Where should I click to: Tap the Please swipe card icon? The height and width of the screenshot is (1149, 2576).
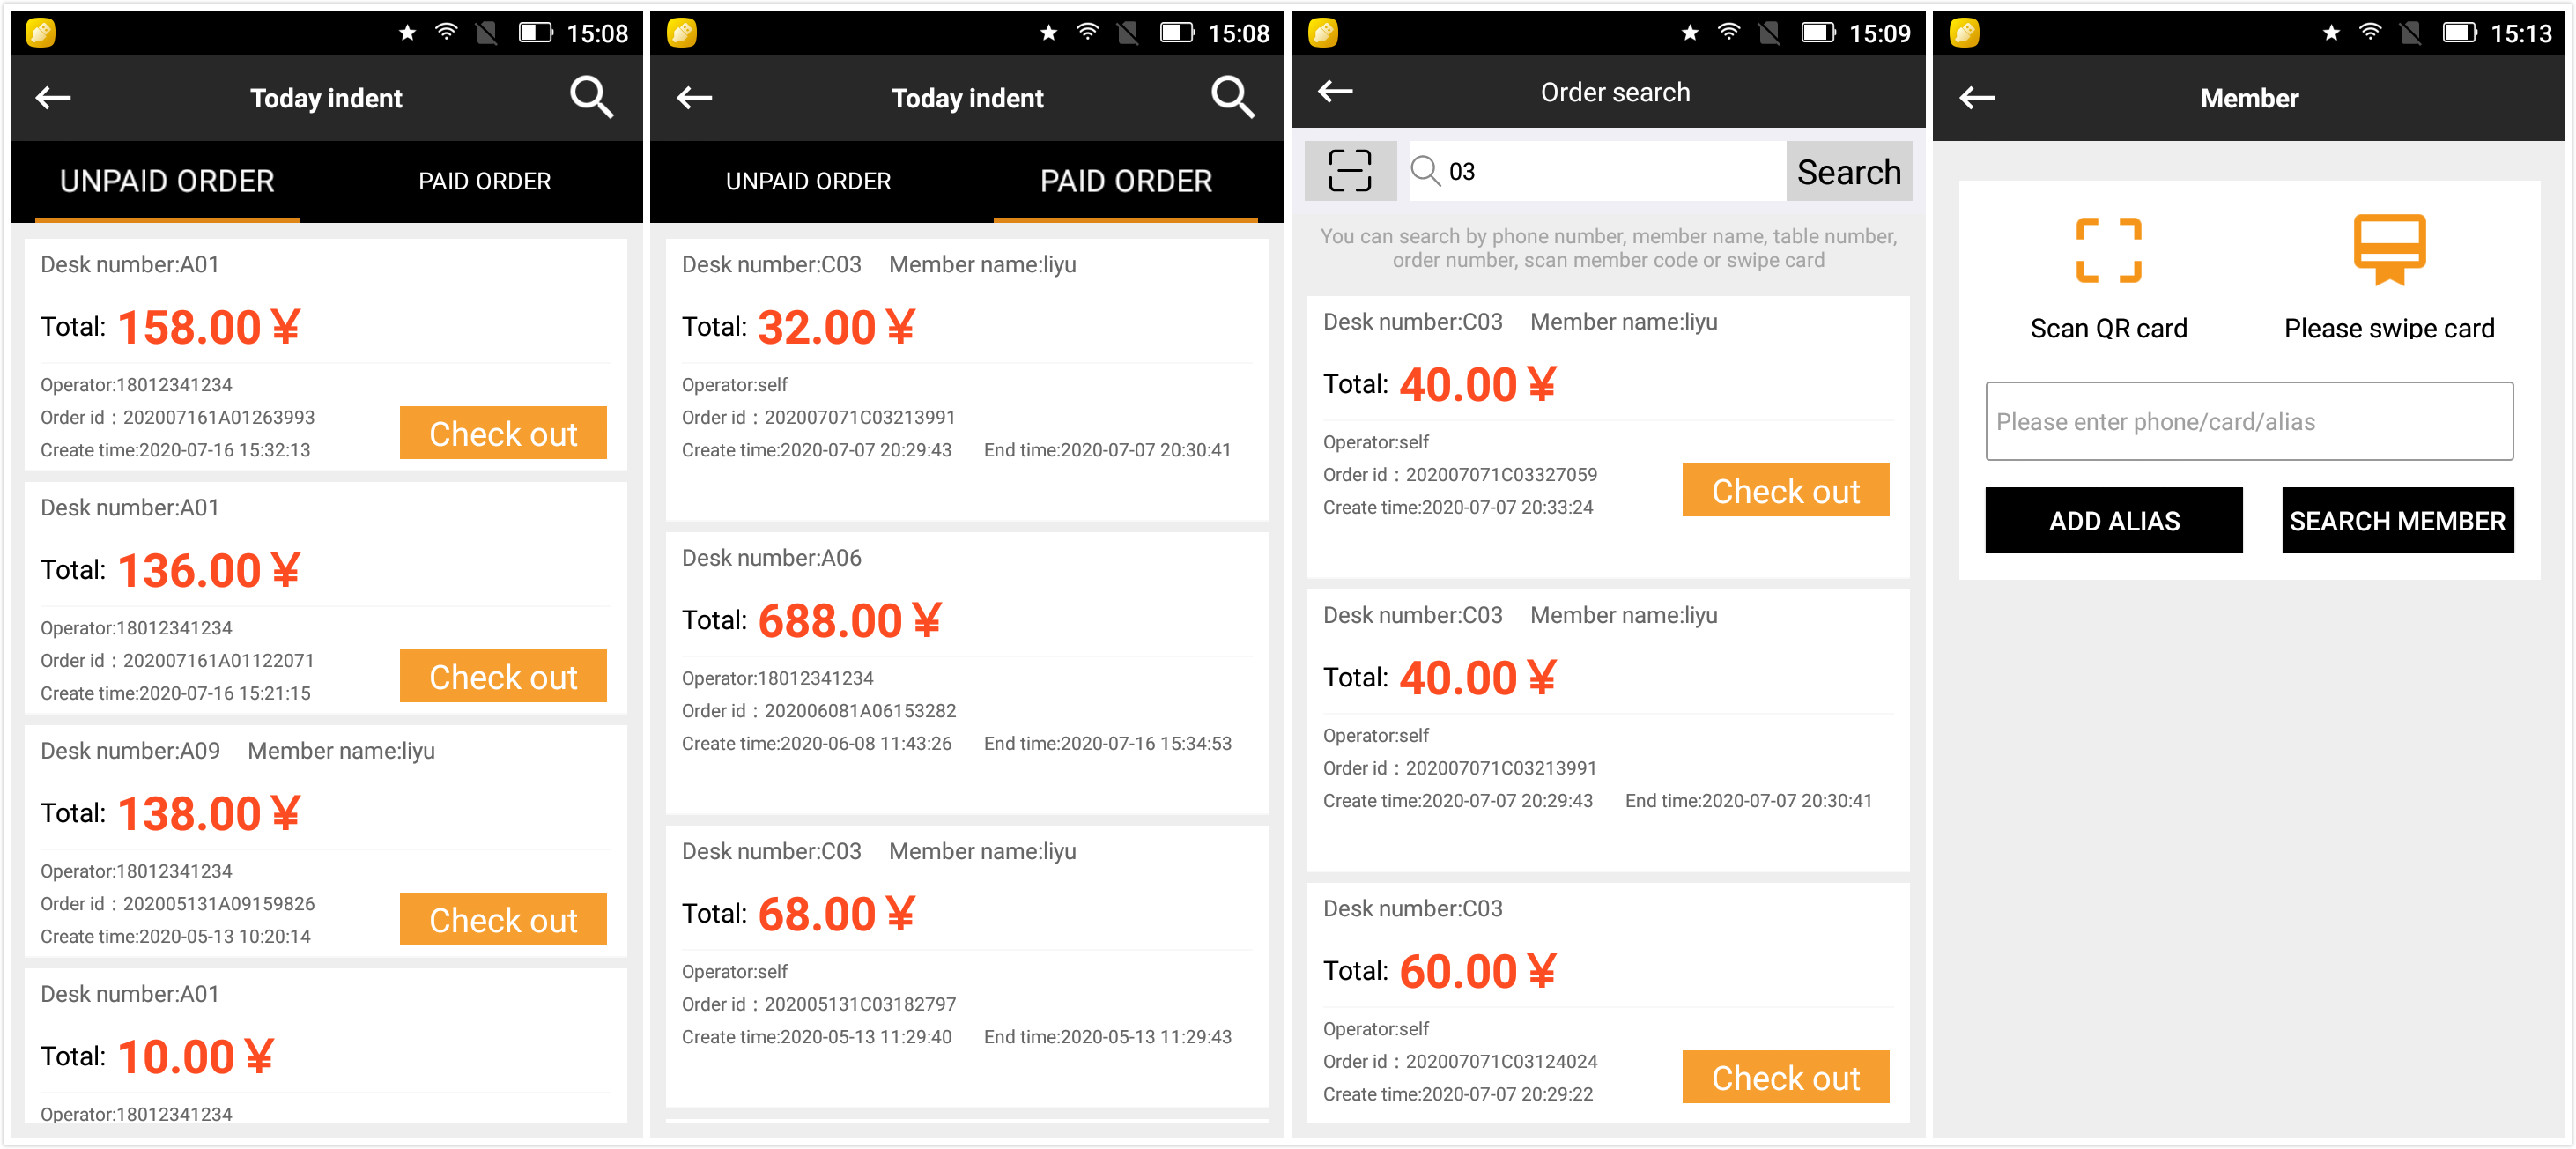point(2388,249)
